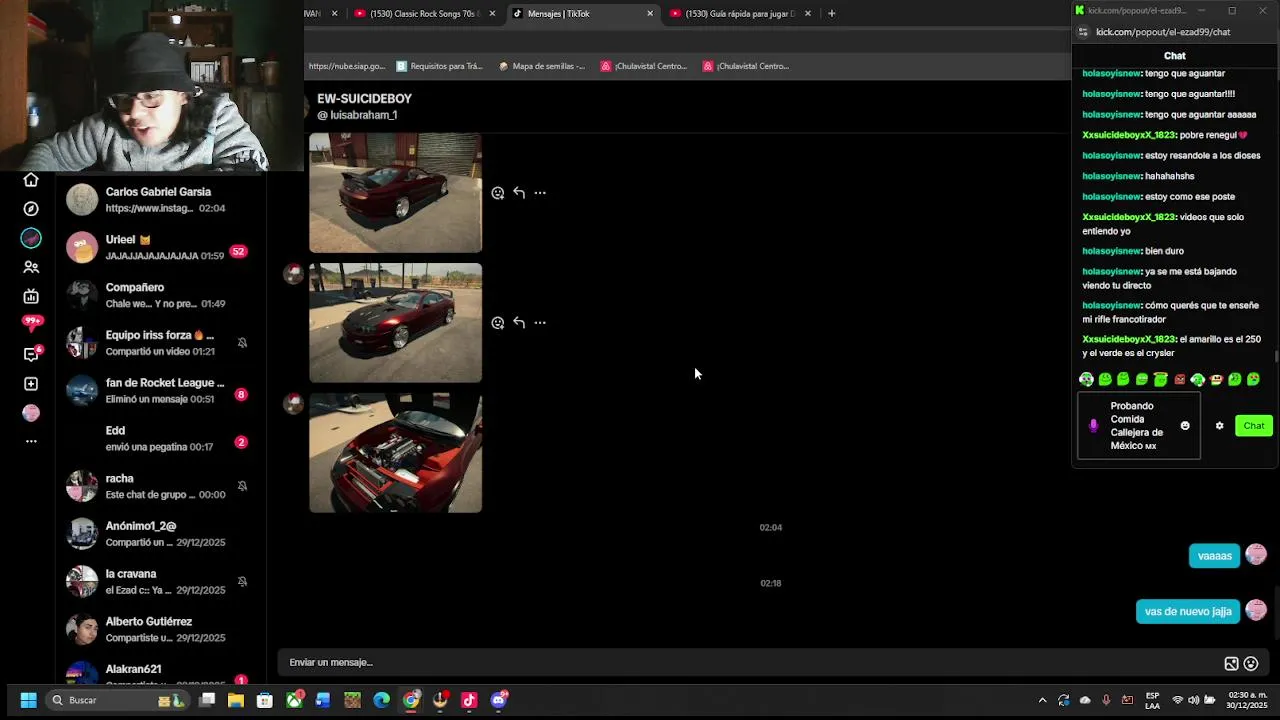Open Discord from the taskbar
The height and width of the screenshot is (720, 1280).
point(499,700)
